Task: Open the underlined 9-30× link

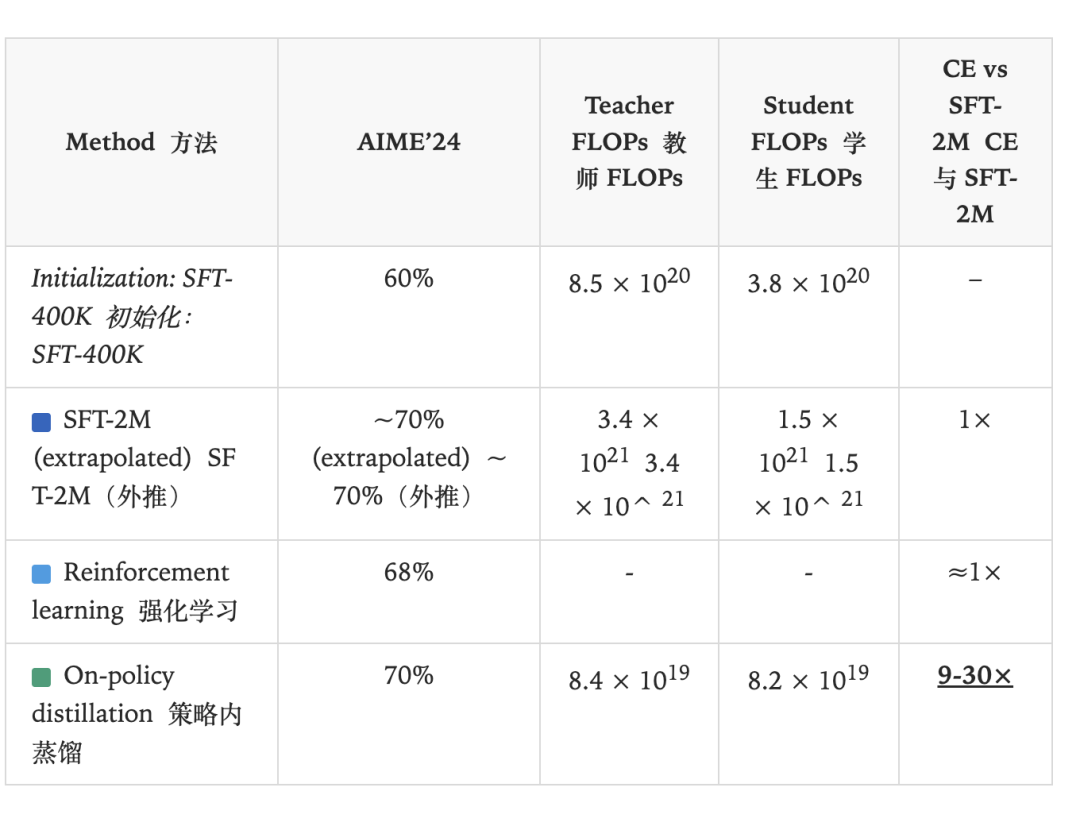Action: click(x=975, y=676)
